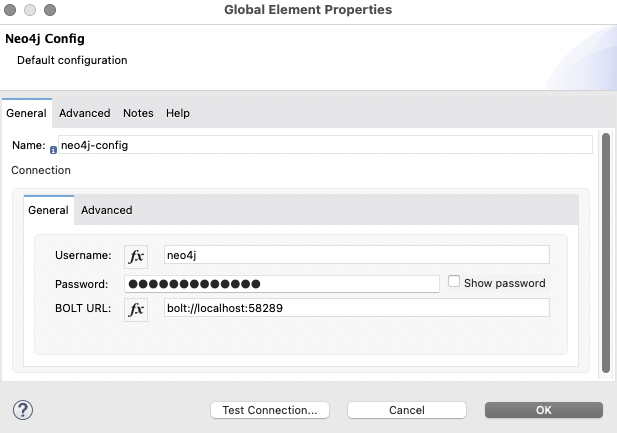Viewport: 617px width, 433px height.
Task: Click the BOLT URL label
Action: coord(83,308)
